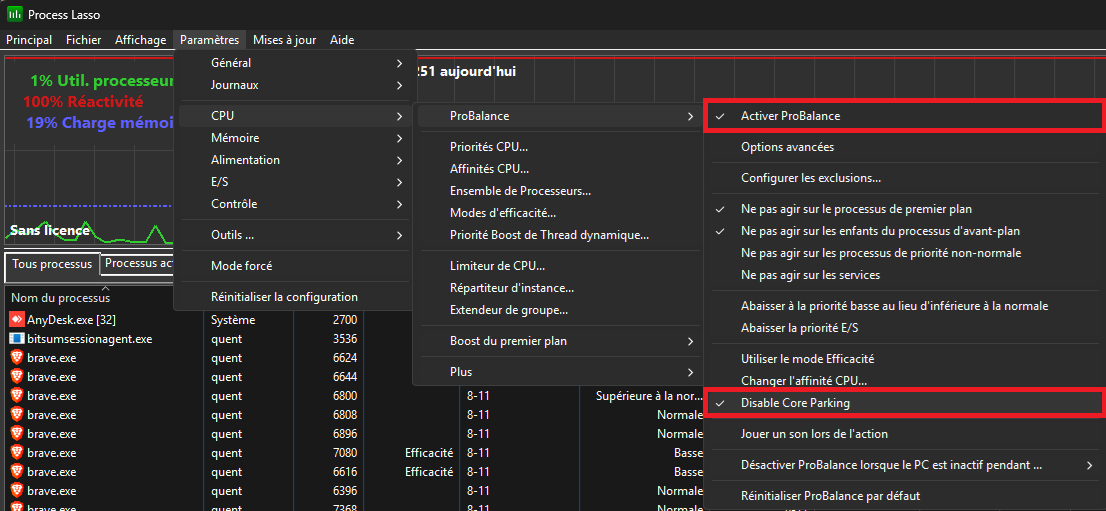
Task: Toggle Ne pas agir sur le processus de premier plan
Action: point(904,210)
